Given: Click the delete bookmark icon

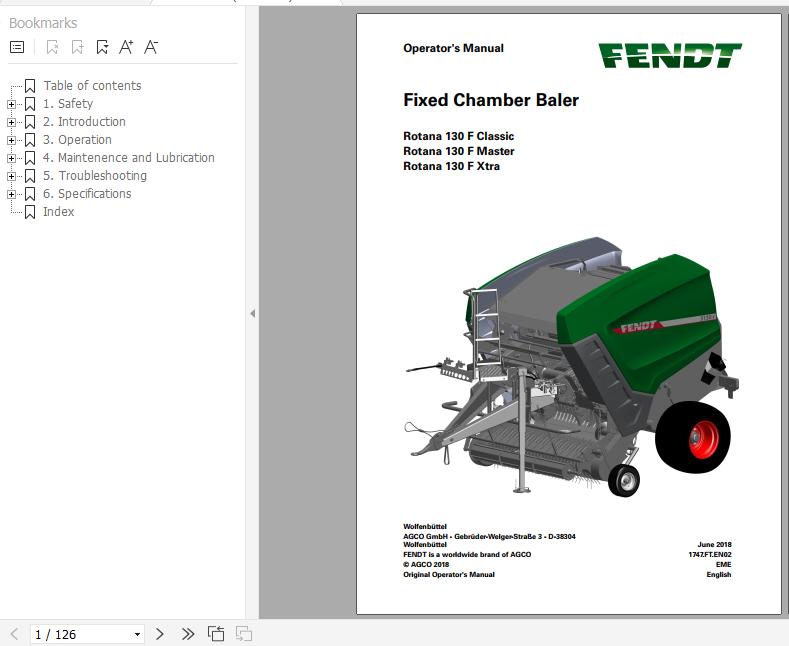Looking at the screenshot, I should [52, 47].
